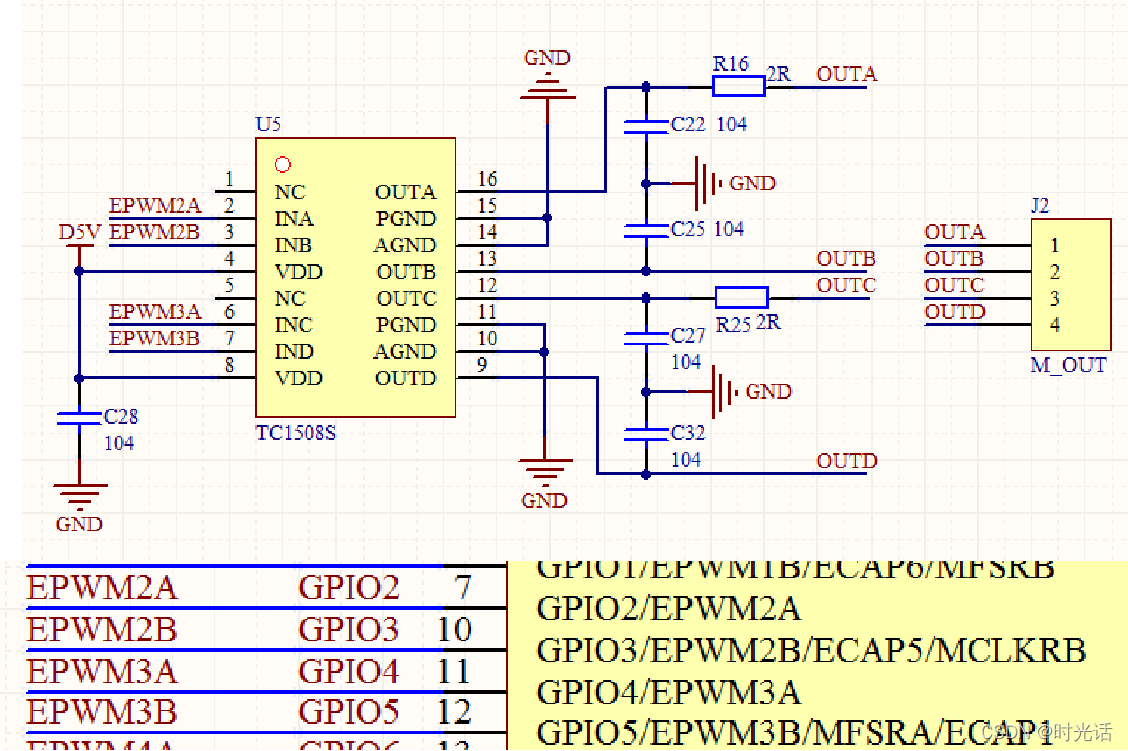Select EPWM2B net label at U5 pin 3
The height and width of the screenshot is (751, 1128).
tap(154, 232)
